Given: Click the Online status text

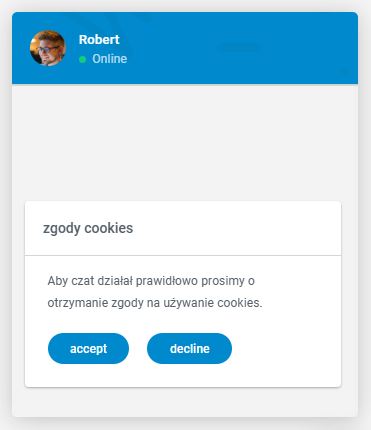Looking at the screenshot, I should (x=110, y=59).
